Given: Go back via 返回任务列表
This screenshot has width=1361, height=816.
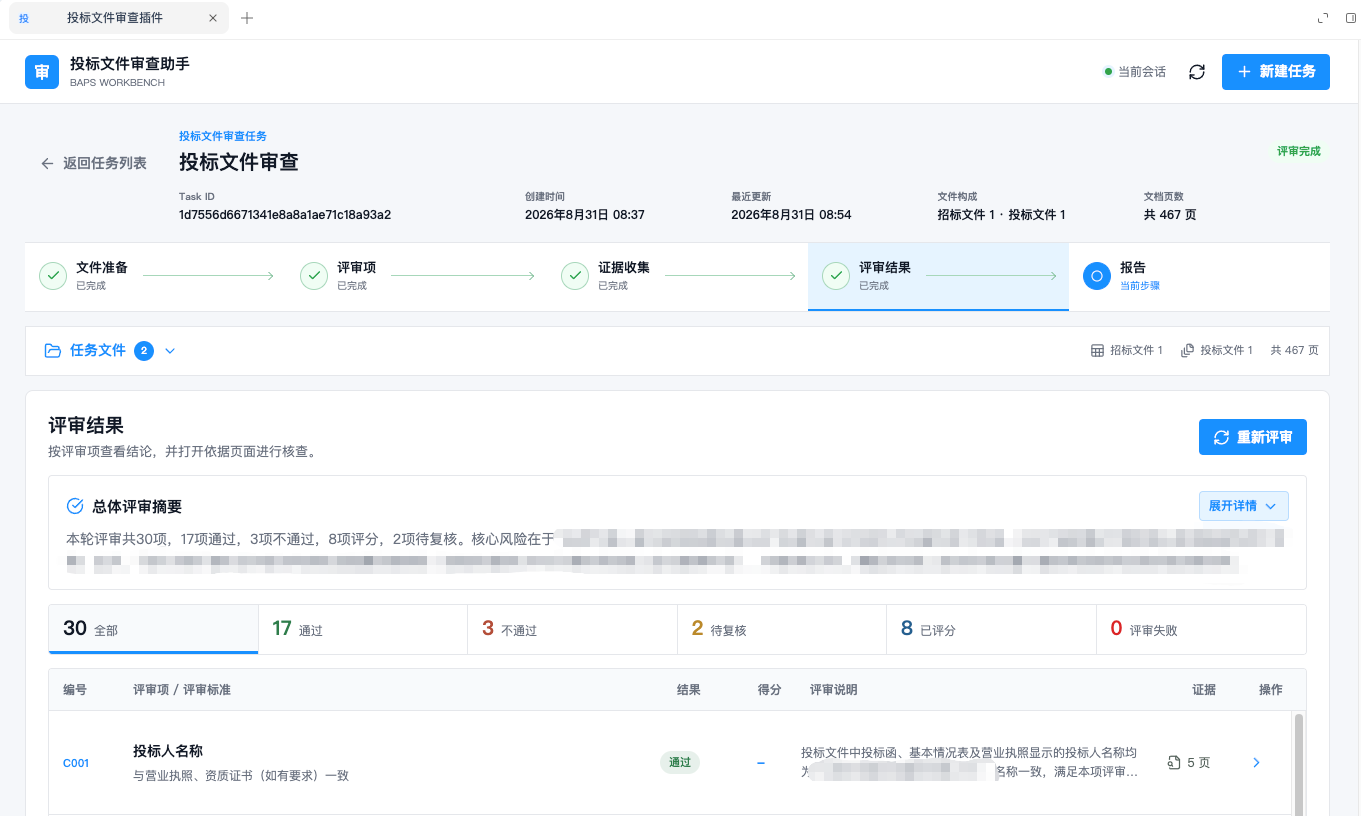Looking at the screenshot, I should [93, 163].
